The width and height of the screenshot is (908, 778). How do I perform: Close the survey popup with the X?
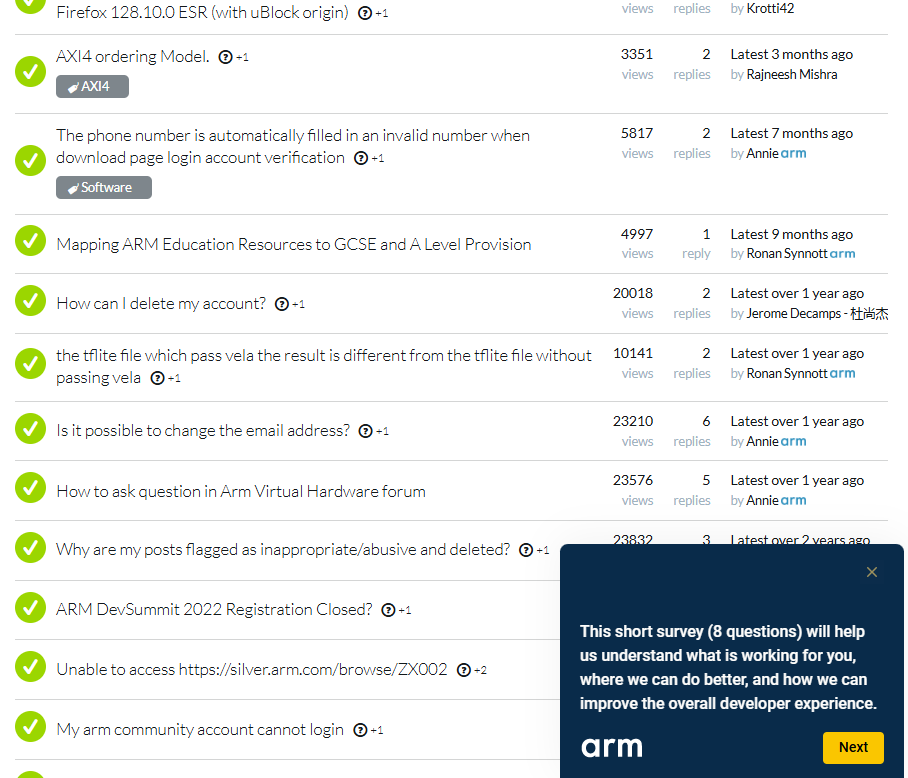tap(872, 572)
